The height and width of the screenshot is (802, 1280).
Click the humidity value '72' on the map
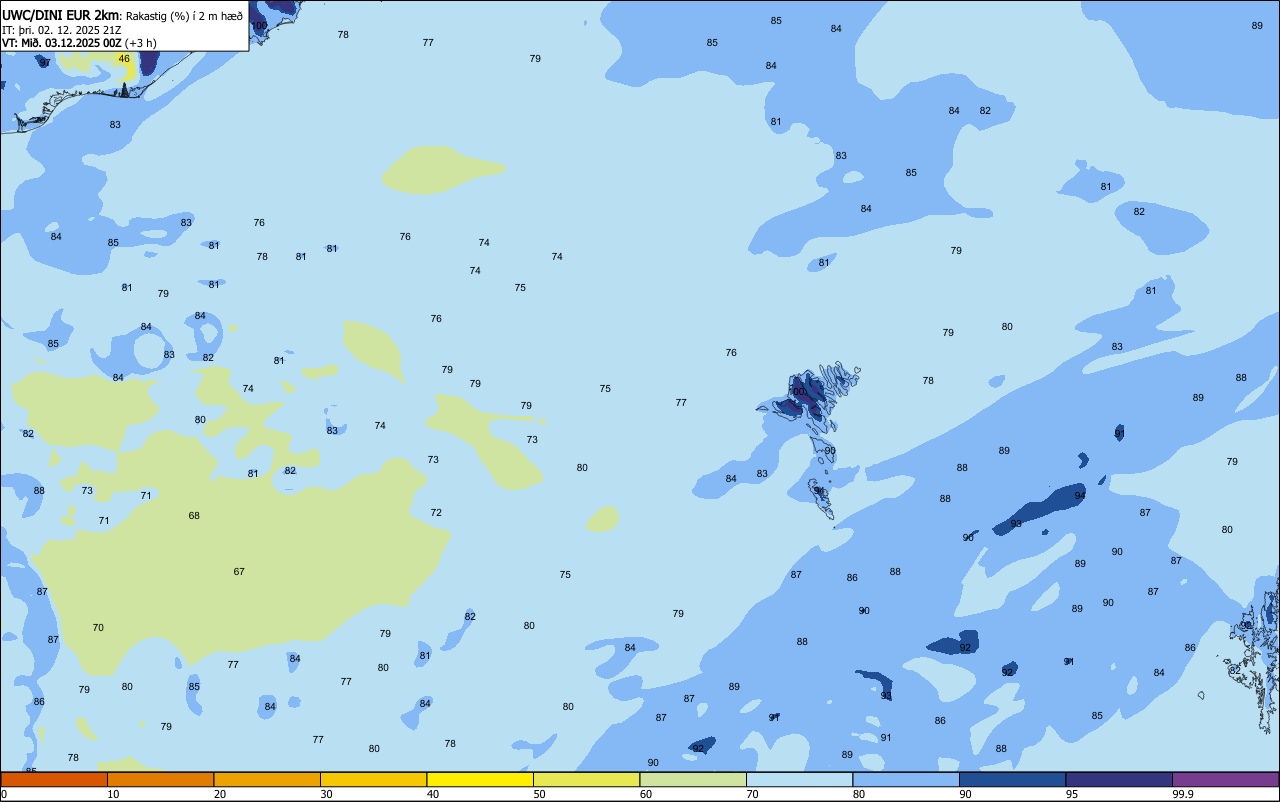(436, 513)
